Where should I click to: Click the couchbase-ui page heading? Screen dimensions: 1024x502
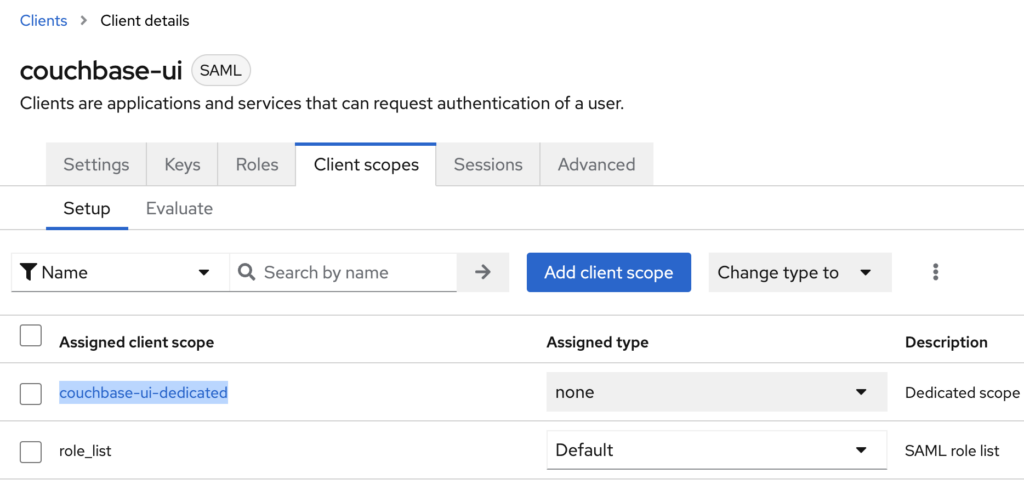(x=101, y=71)
